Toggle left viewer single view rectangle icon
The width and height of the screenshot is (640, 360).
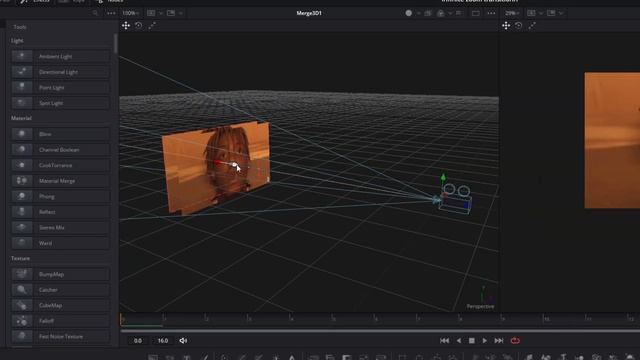pyautogui.click(x=476, y=13)
